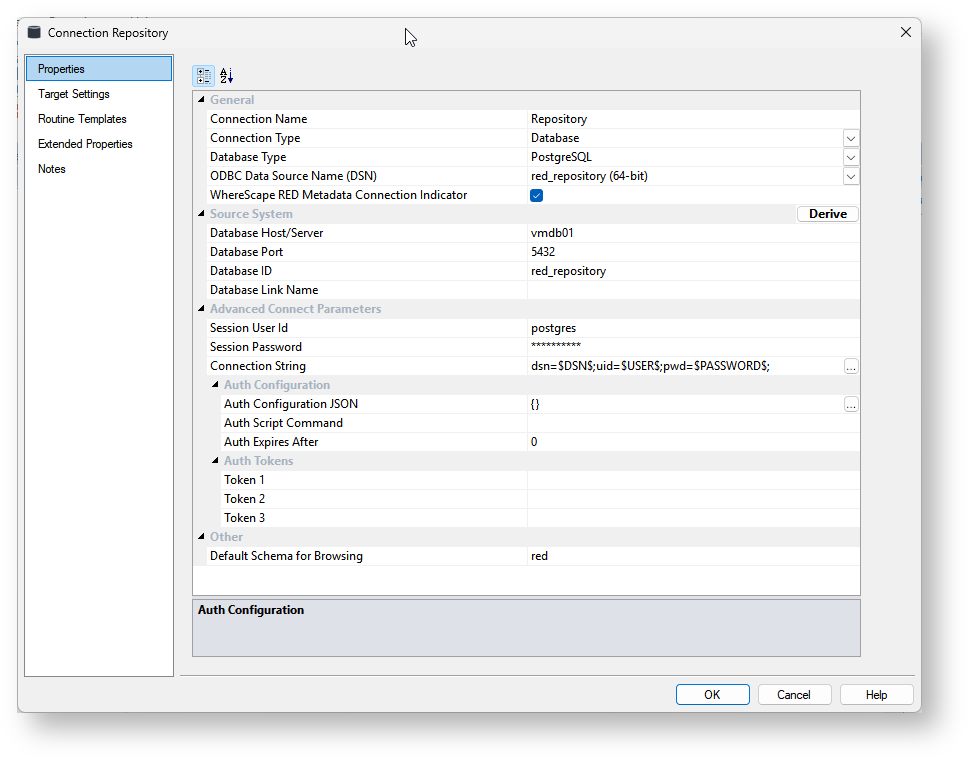Edit the Auth Expires After value
970x761 pixels.
tap(693, 442)
